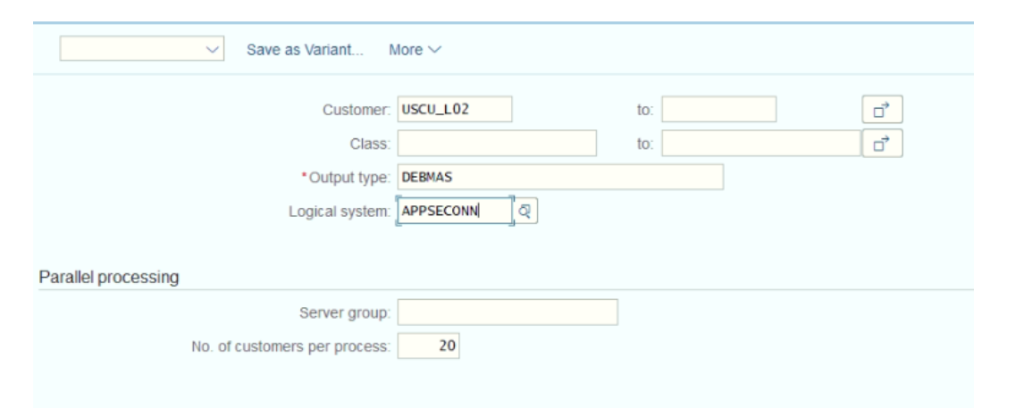Open value help search for Logical system

tap(526, 211)
